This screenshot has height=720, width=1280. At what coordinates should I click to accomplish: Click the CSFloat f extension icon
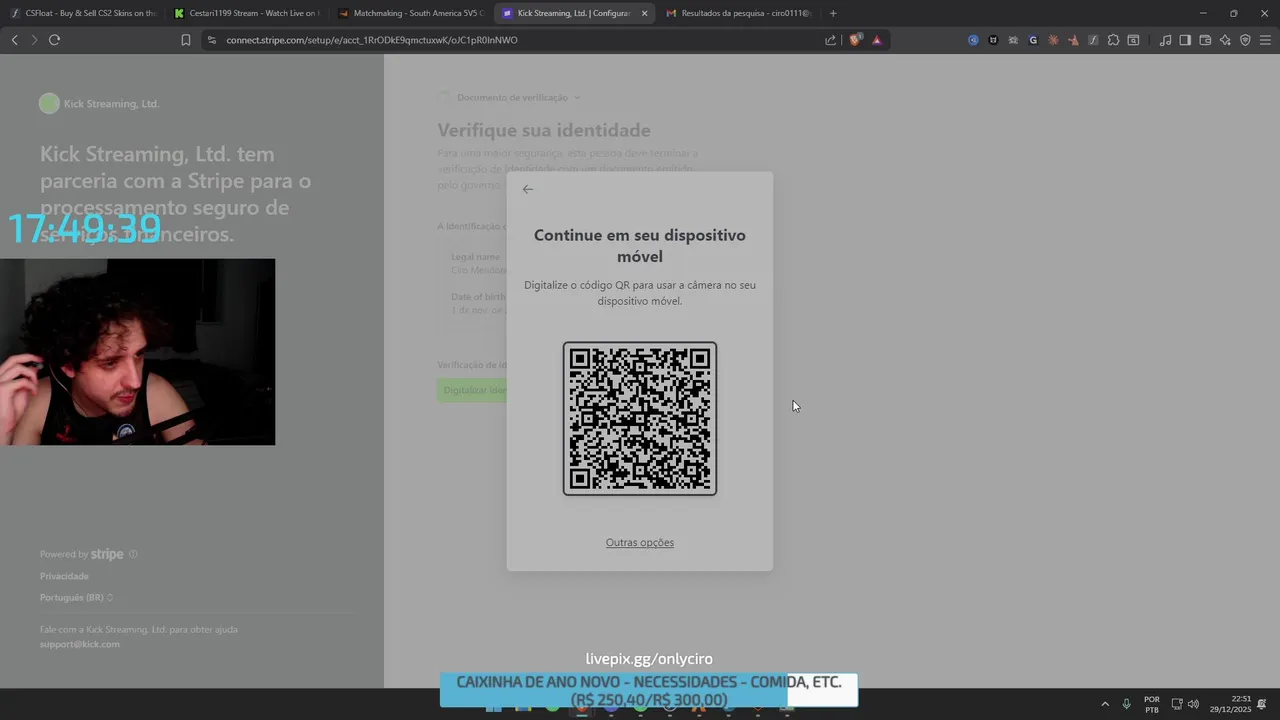(1093, 40)
